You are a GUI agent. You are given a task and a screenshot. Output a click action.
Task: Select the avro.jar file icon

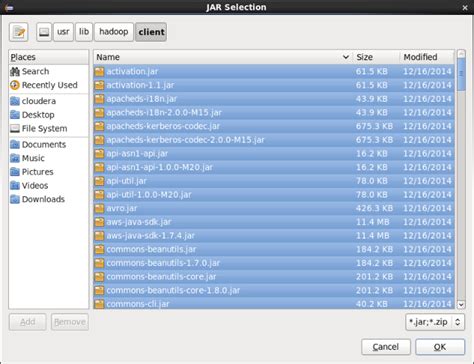tap(99, 208)
